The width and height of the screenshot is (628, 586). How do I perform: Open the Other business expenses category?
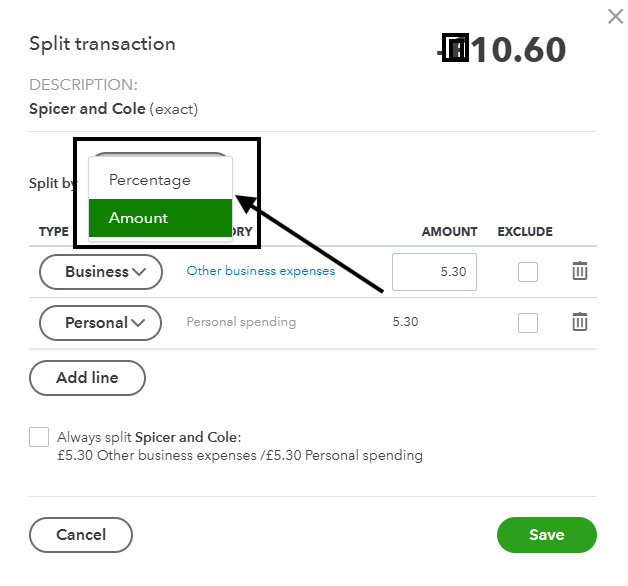[x=261, y=271]
